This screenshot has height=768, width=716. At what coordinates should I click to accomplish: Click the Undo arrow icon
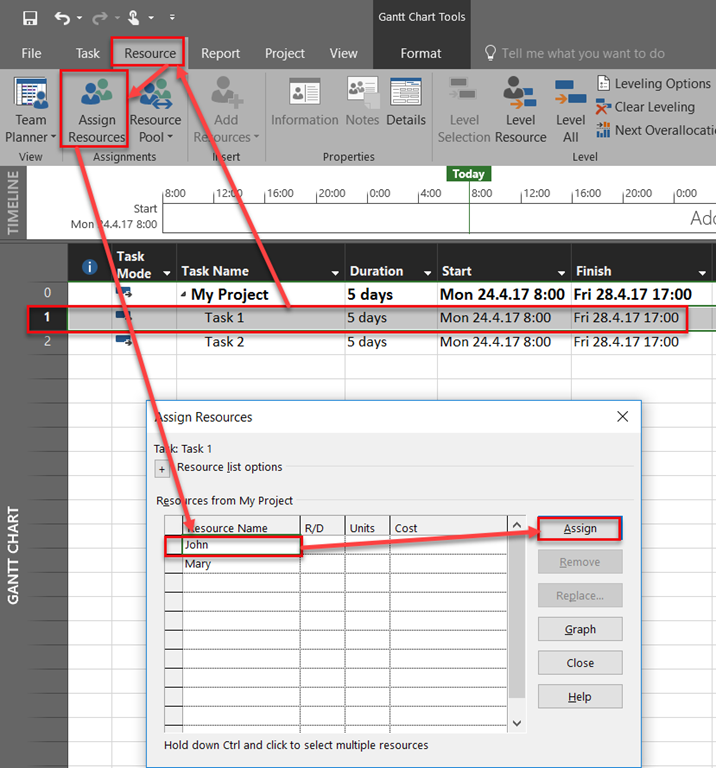coord(62,18)
